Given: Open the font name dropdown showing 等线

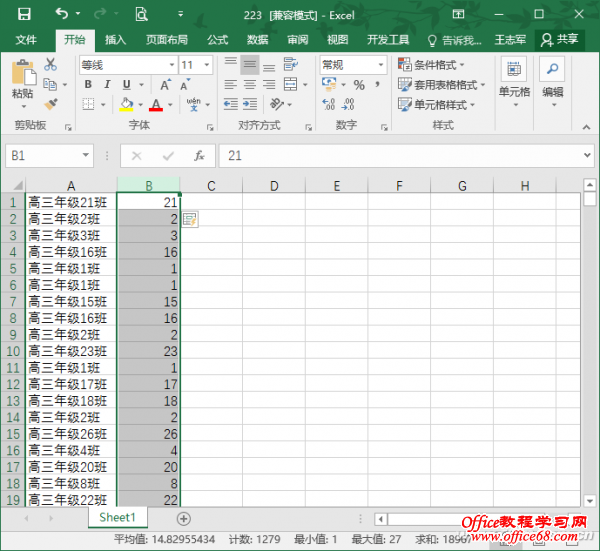Looking at the screenshot, I should click(x=170, y=64).
